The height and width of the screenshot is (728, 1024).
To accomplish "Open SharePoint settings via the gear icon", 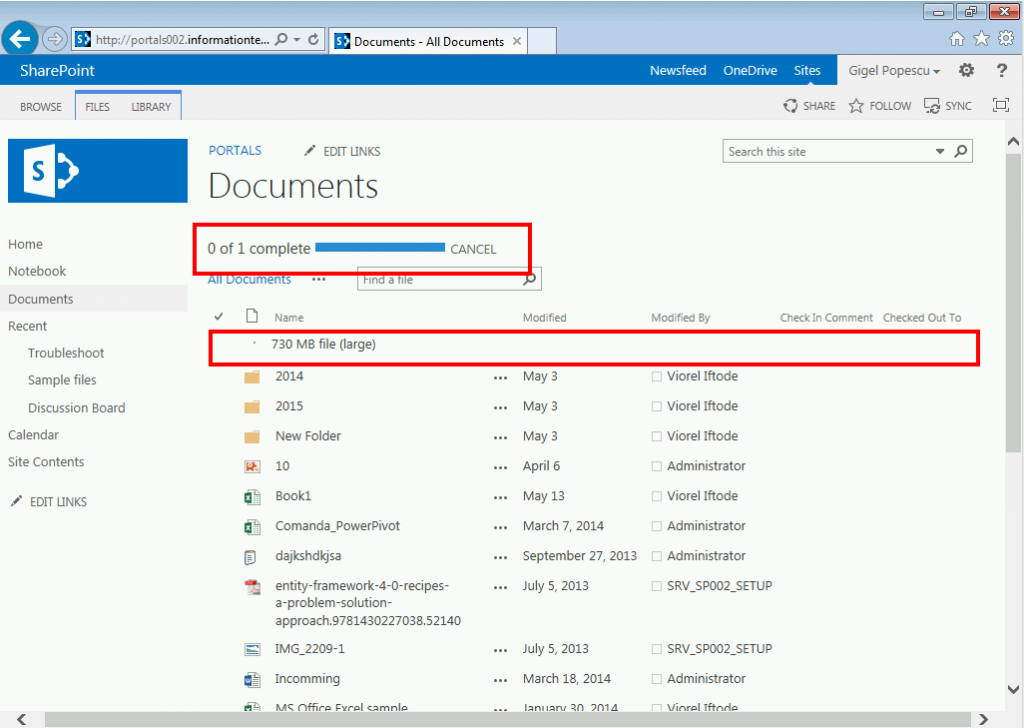I will pos(966,70).
